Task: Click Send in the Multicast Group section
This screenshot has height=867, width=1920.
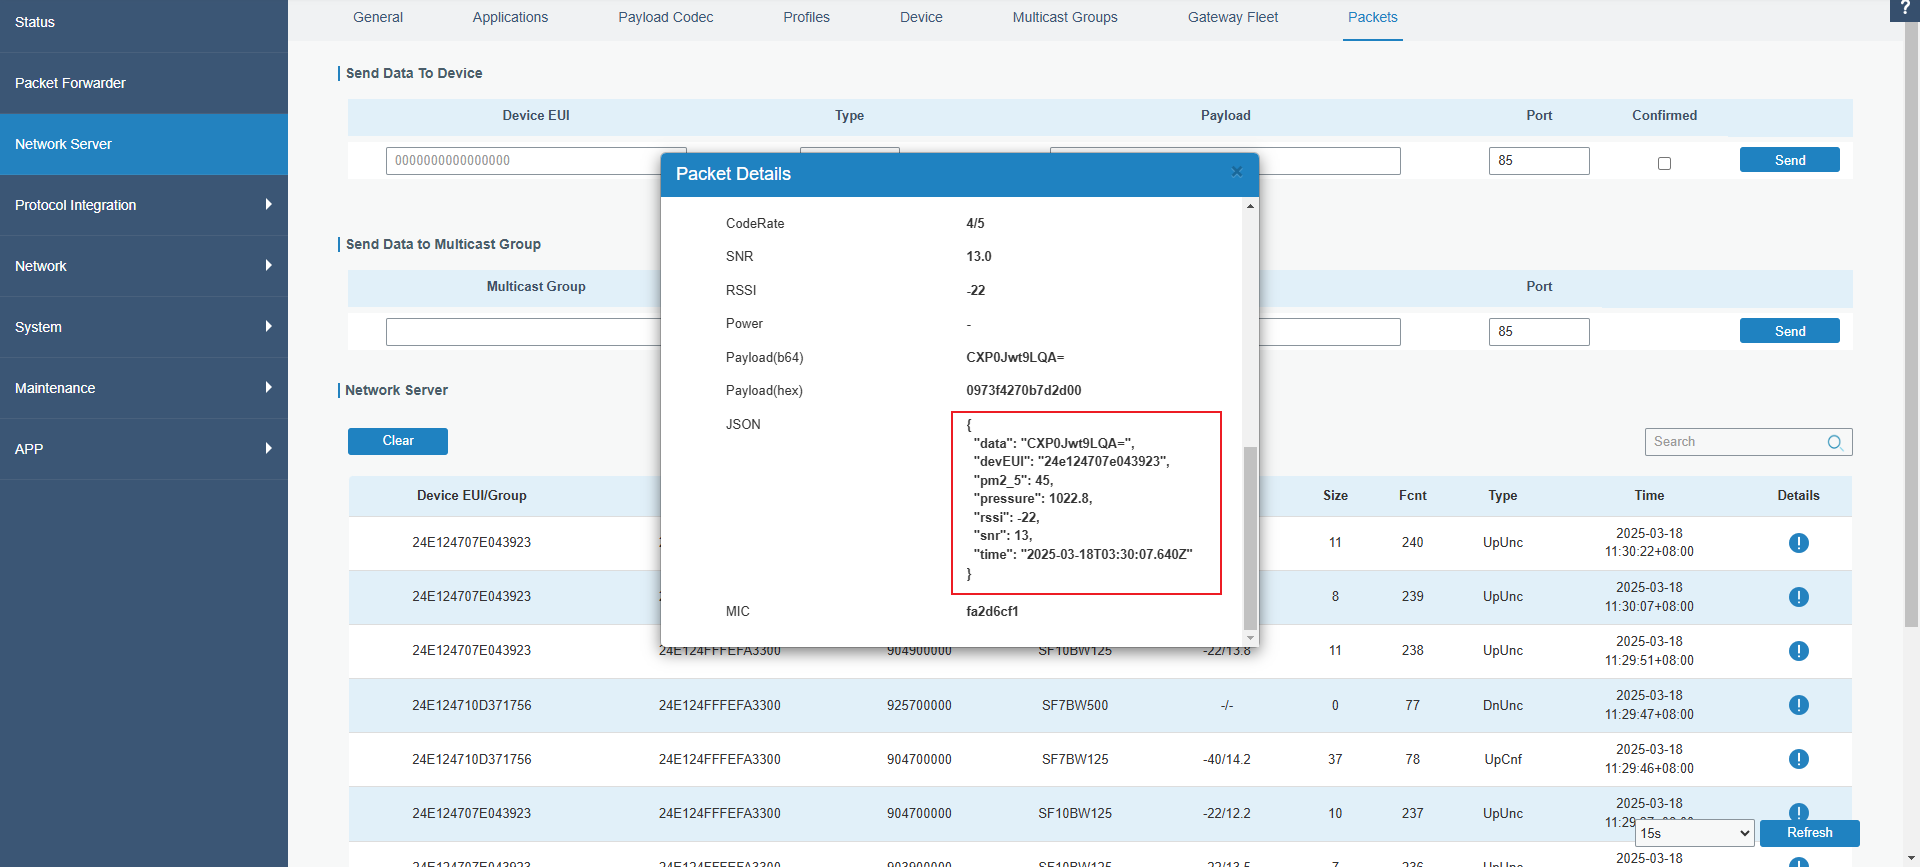Action: point(1789,331)
